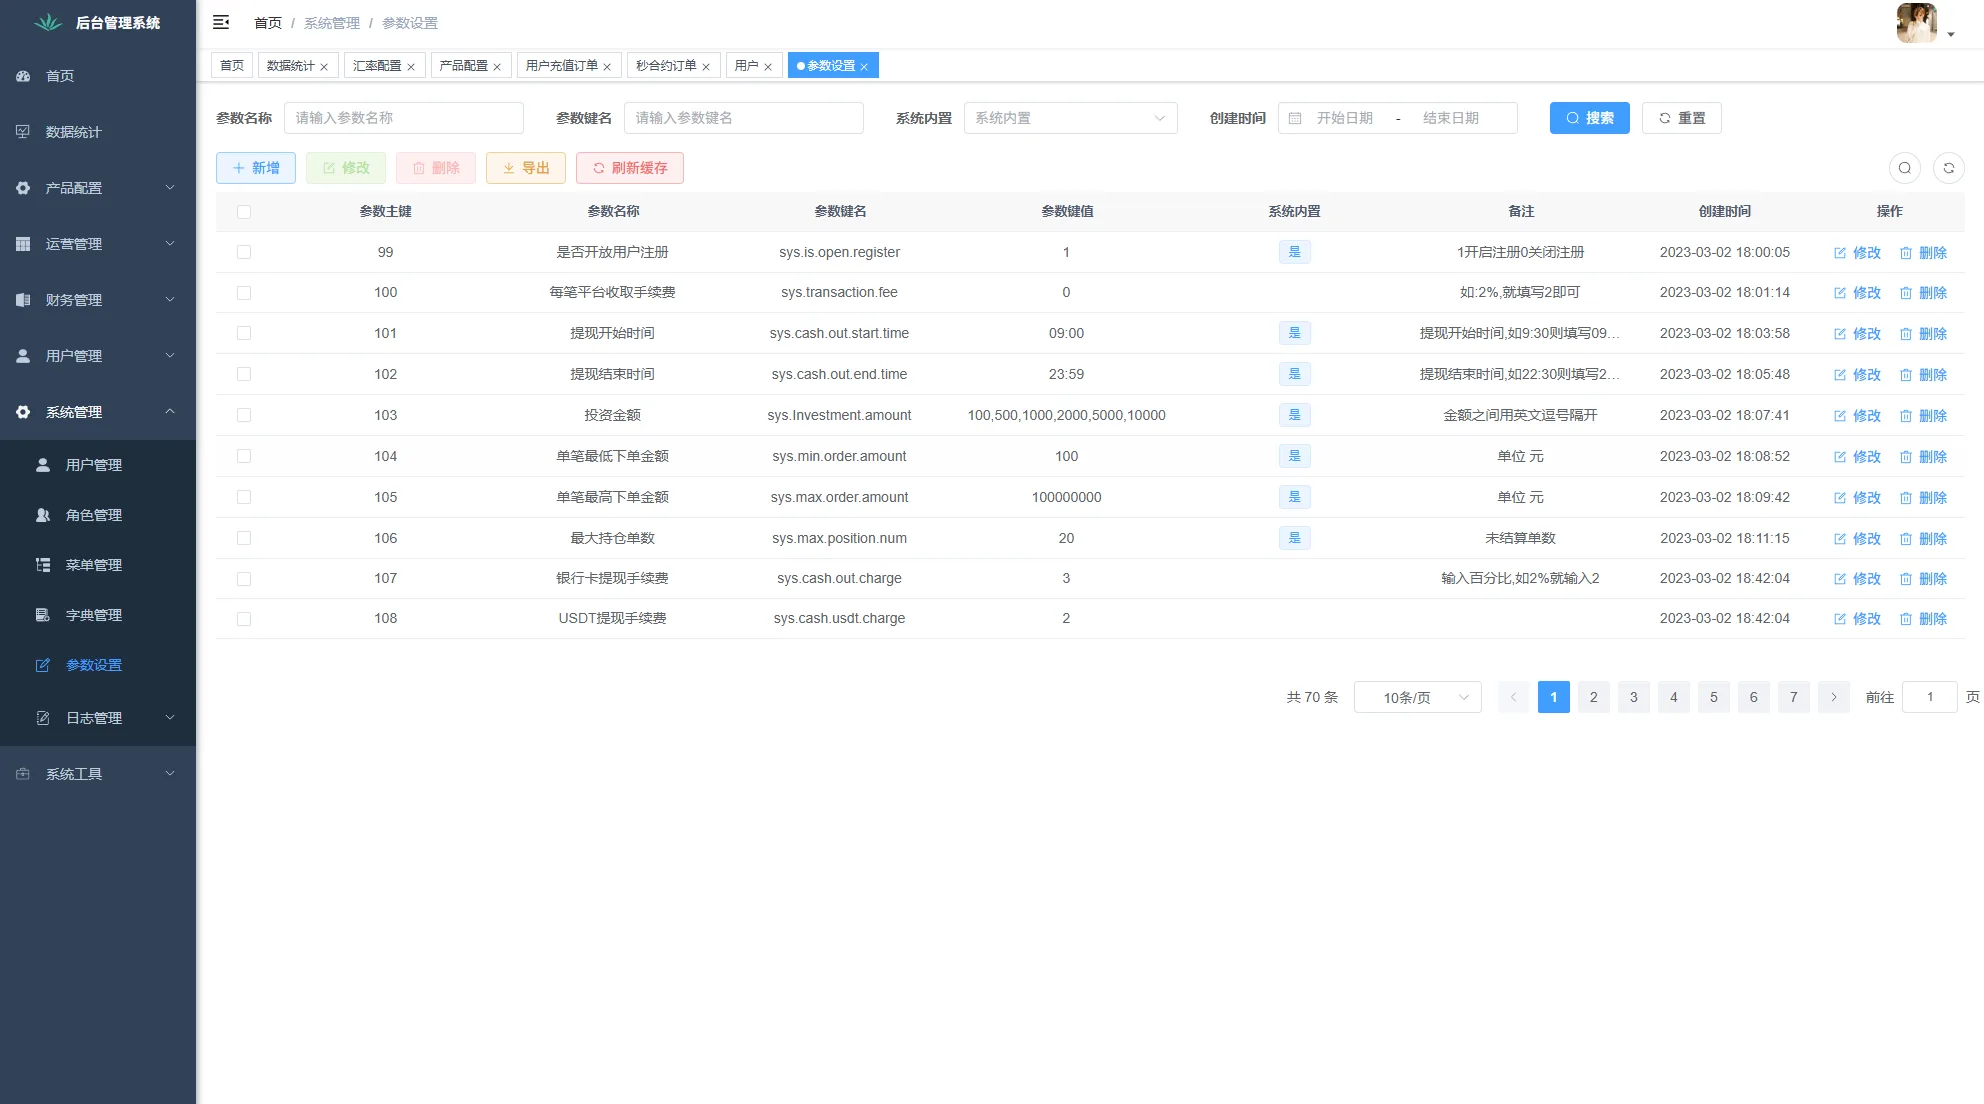The height and width of the screenshot is (1104, 1984).
Task: Go to page 4 in pagination
Action: click(1673, 697)
